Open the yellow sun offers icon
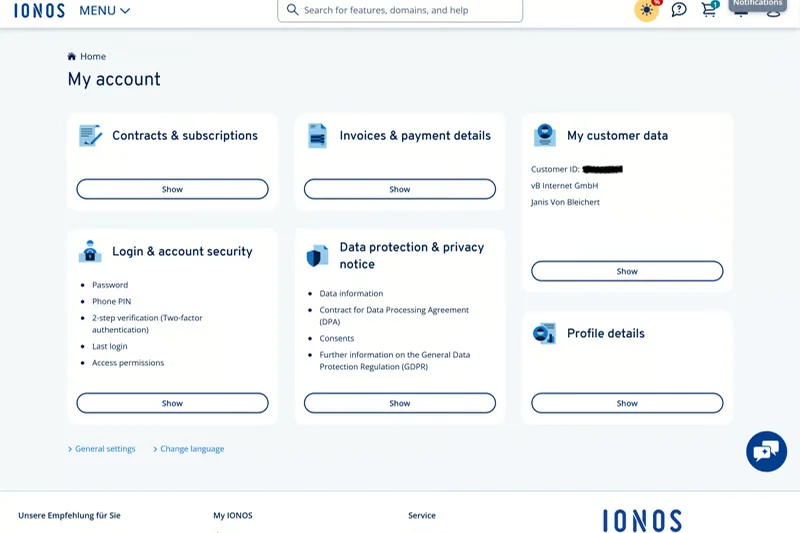This screenshot has height=533, width=800. [646, 10]
